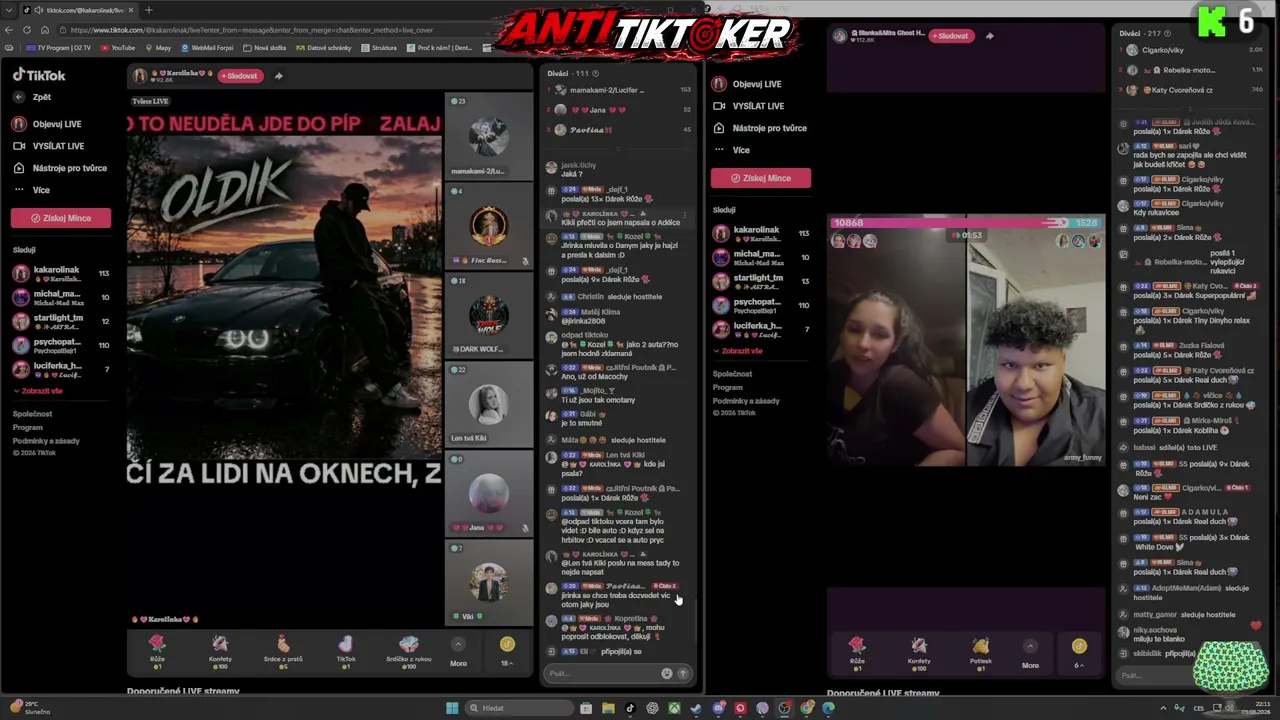Expand Zobrazit vše in right window sidebar
Viewport: 1280px width, 720px height.
click(x=738, y=351)
